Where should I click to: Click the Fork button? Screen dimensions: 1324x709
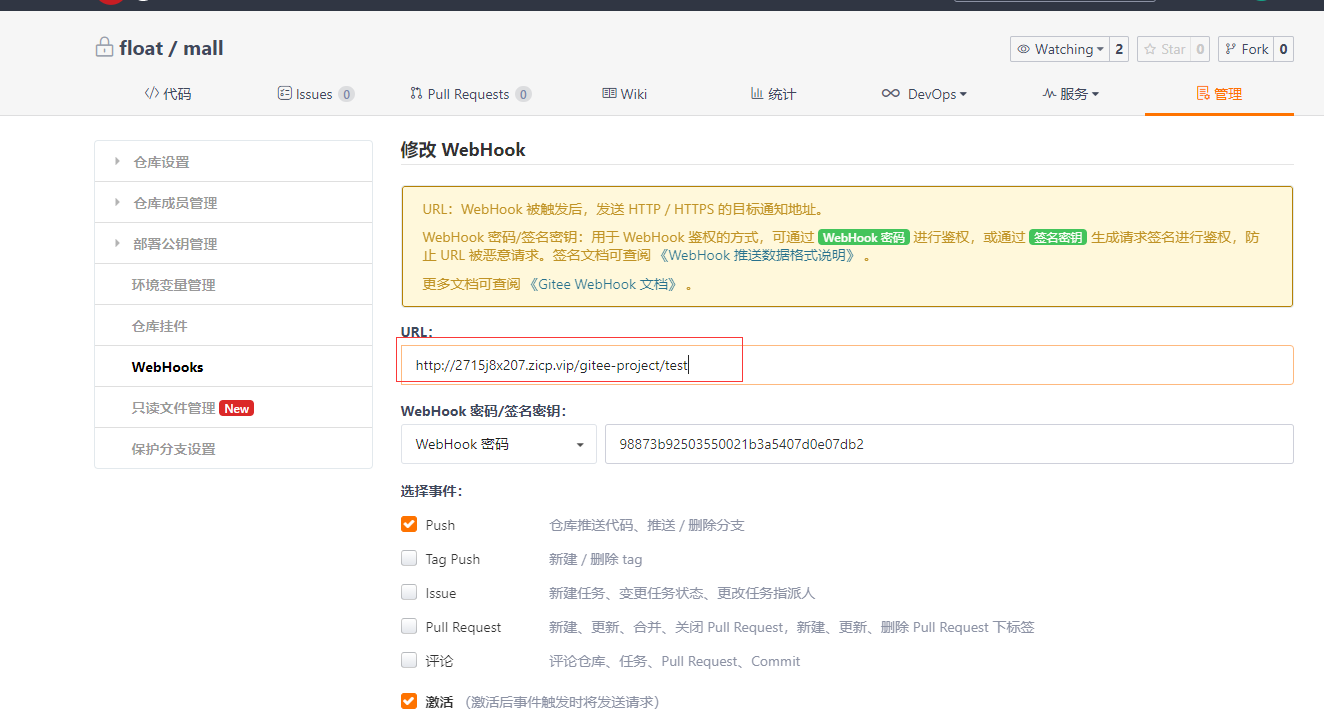1244,49
